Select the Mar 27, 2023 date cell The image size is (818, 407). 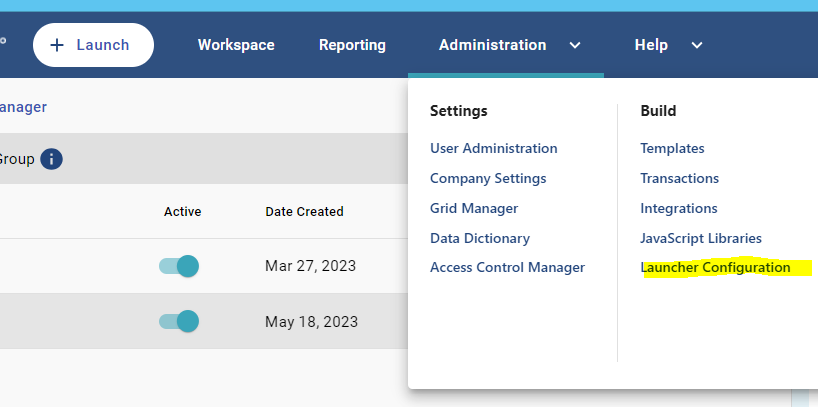(x=310, y=266)
